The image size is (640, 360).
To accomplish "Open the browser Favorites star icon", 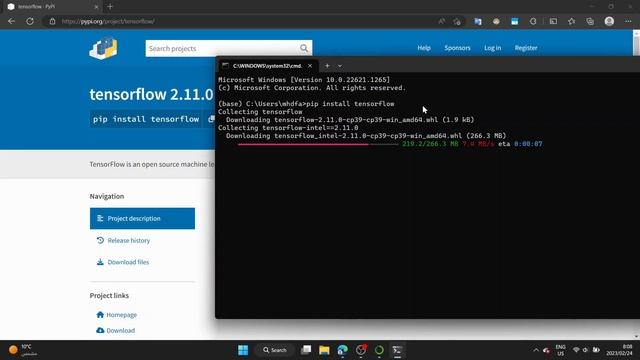I will (571, 21).
